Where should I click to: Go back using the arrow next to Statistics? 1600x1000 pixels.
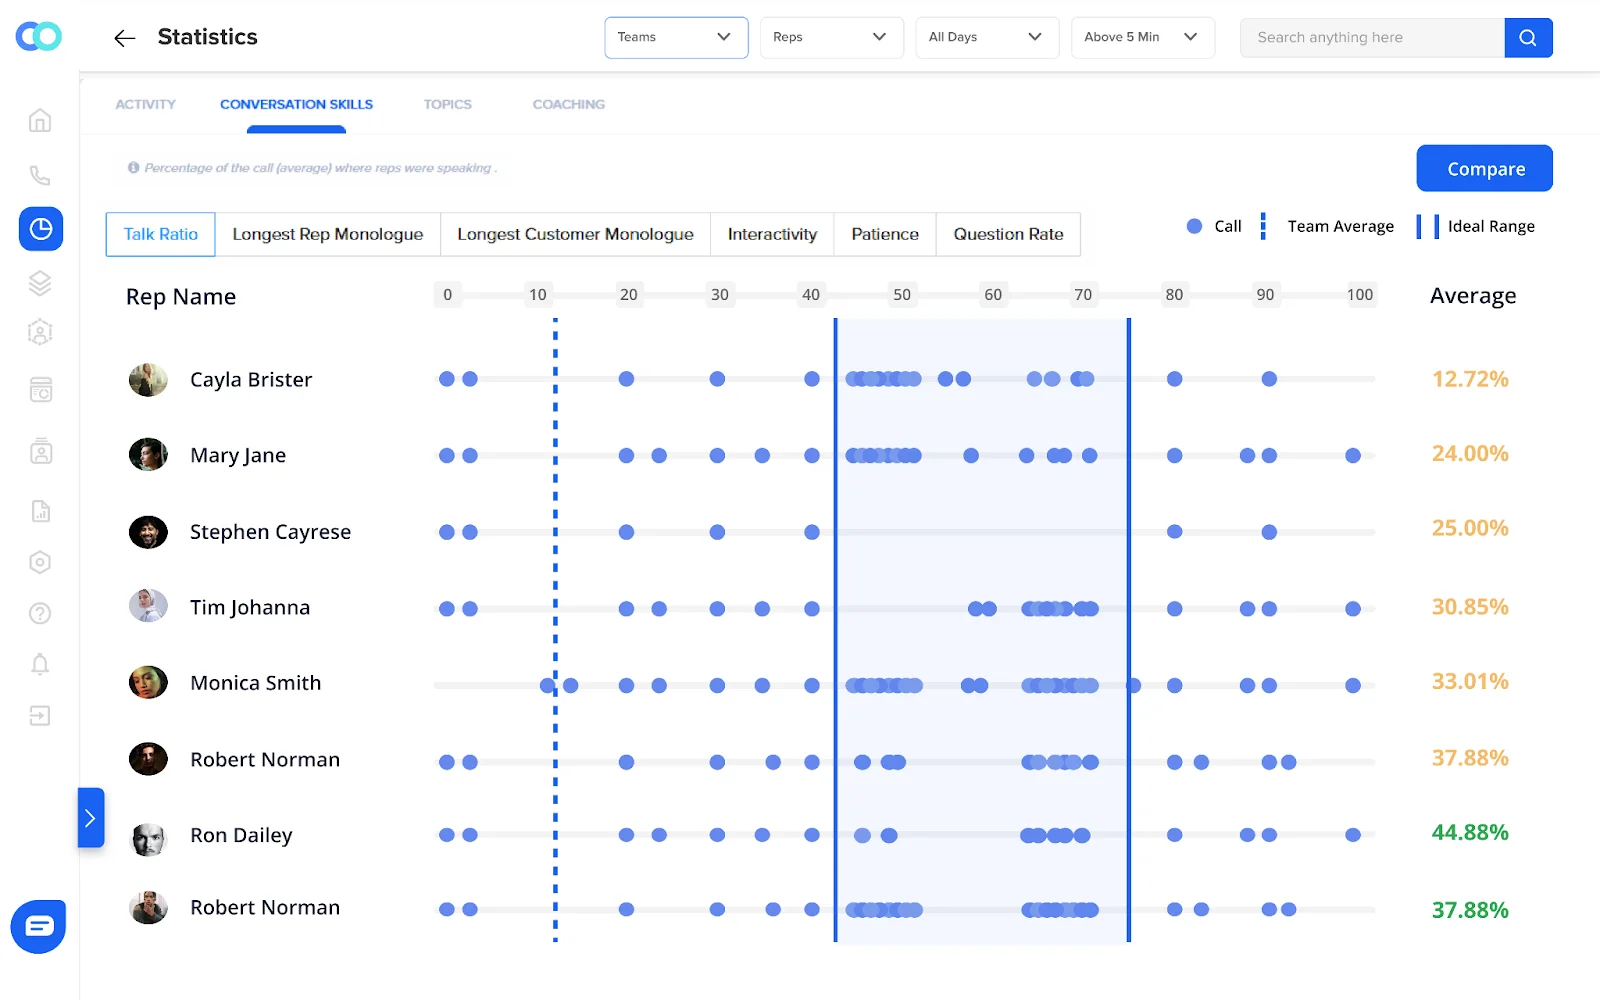(x=124, y=38)
